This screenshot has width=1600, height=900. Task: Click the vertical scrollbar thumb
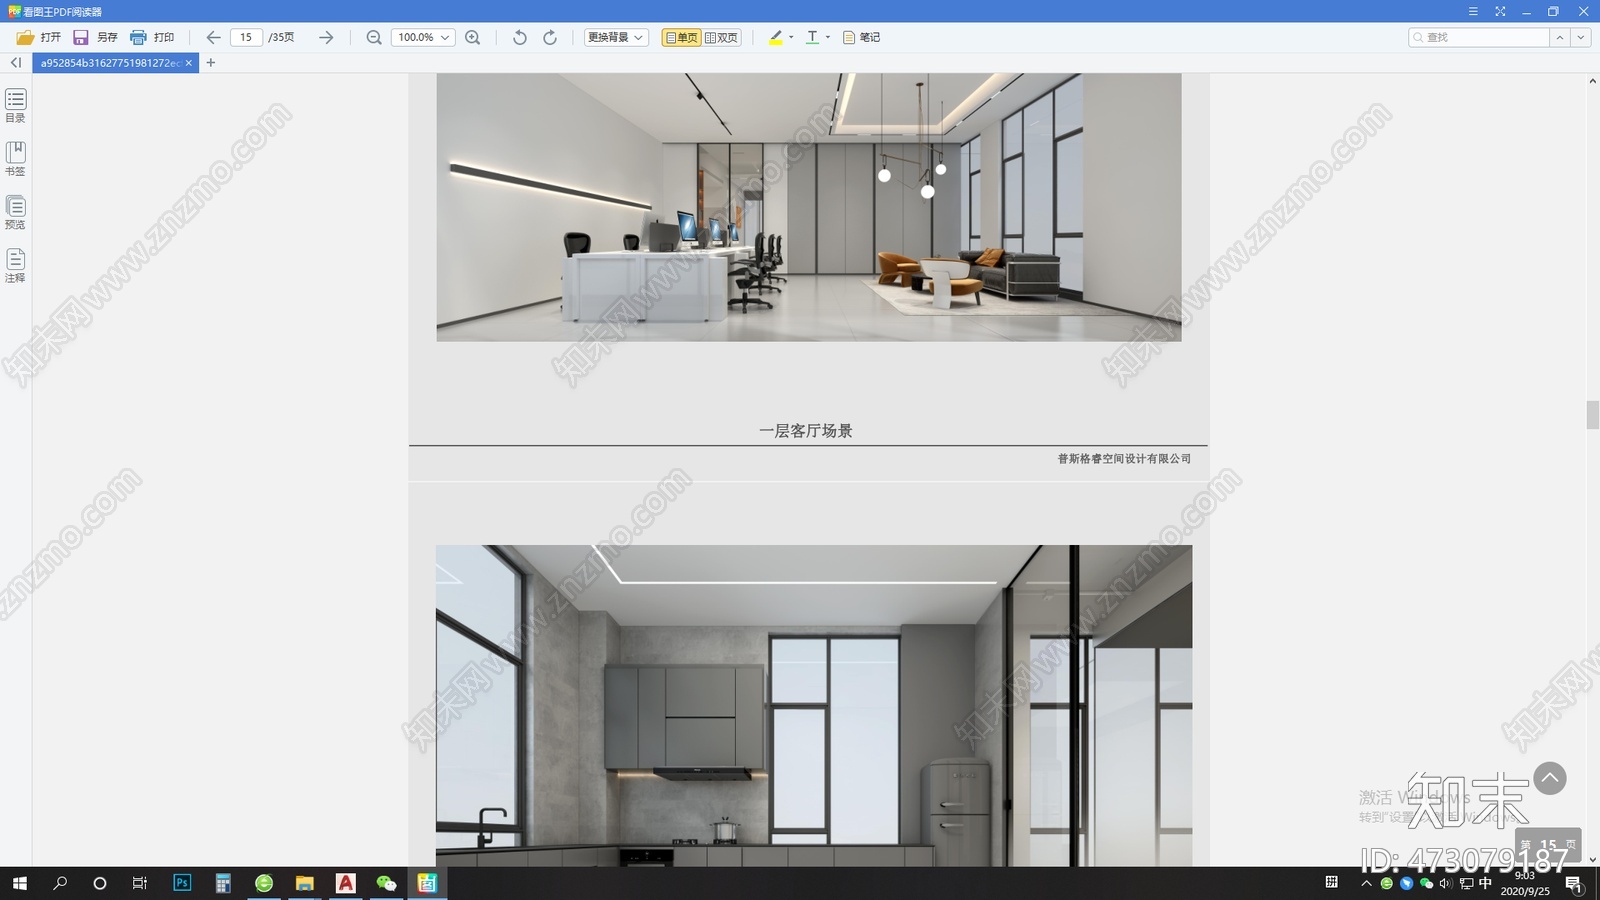click(x=1592, y=415)
